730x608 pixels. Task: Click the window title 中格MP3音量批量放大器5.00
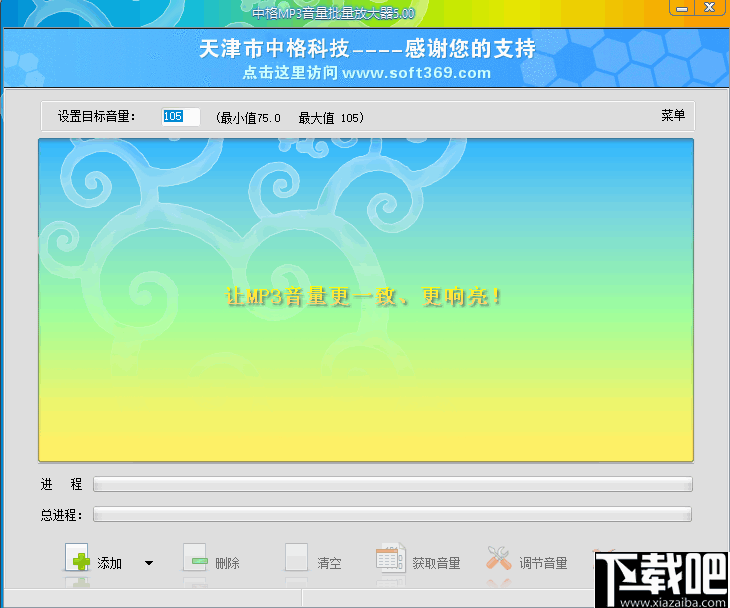pyautogui.click(x=333, y=14)
